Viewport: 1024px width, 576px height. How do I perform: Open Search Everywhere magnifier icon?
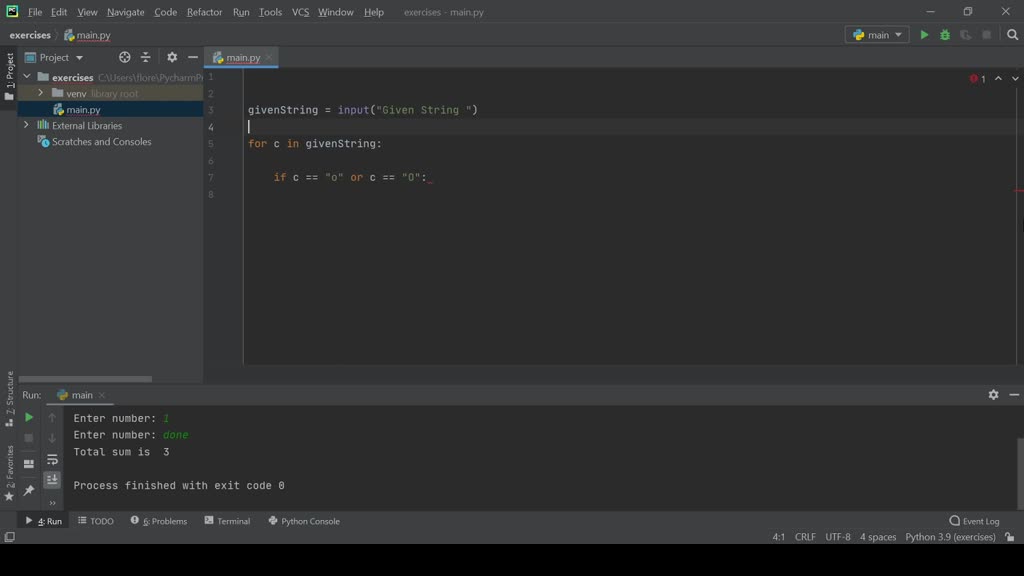(1012, 35)
